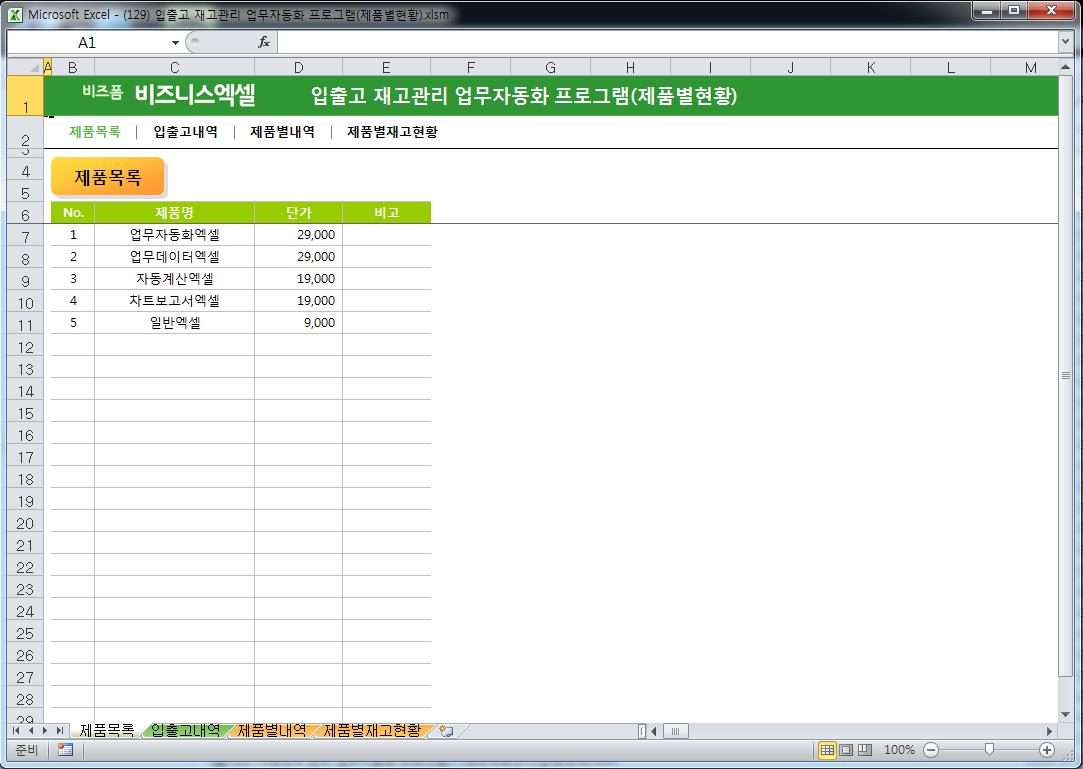Click the zoom out minus button
The width and height of the screenshot is (1083, 769).
click(931, 750)
